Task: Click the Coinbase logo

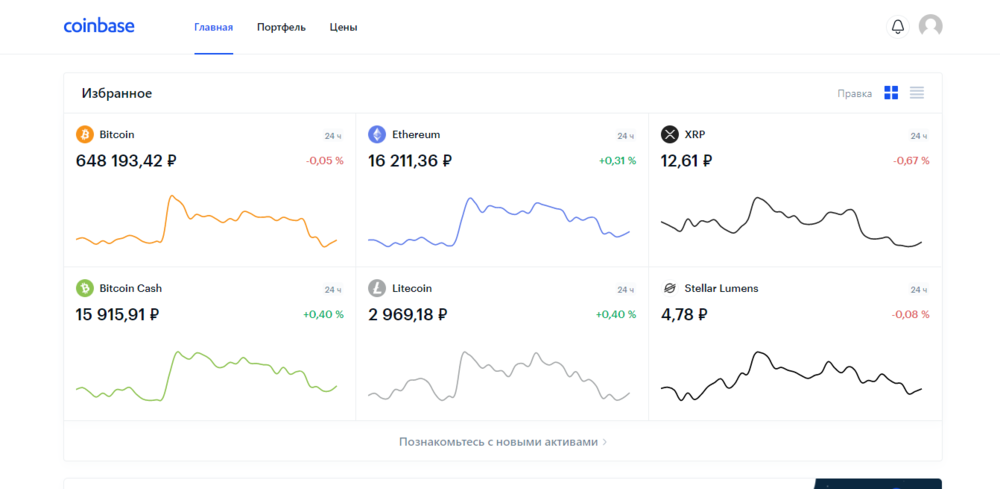Action: (x=99, y=26)
